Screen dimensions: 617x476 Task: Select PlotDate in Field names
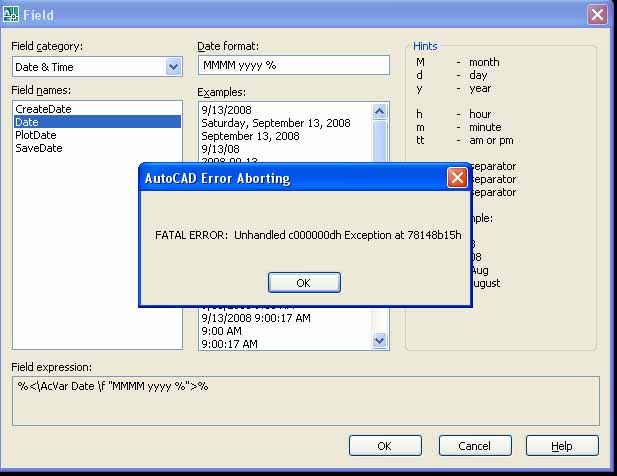pos(97,135)
